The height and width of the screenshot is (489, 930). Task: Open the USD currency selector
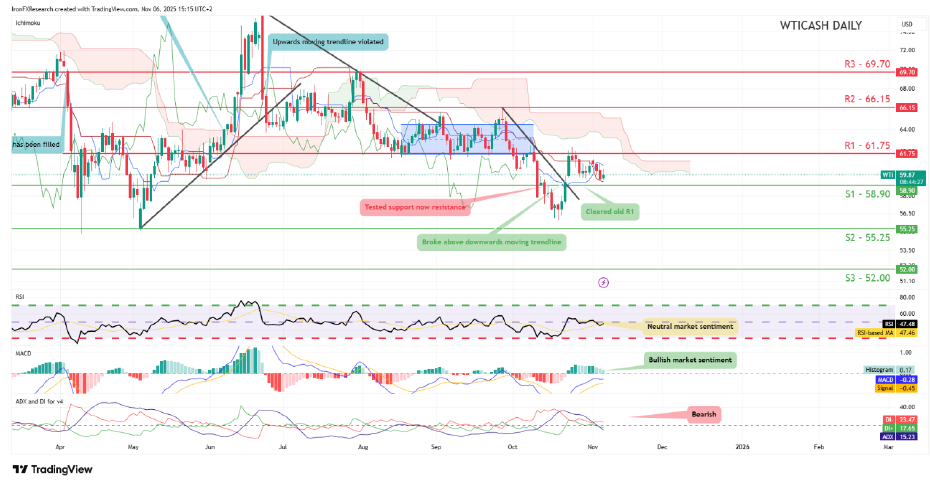pos(907,24)
